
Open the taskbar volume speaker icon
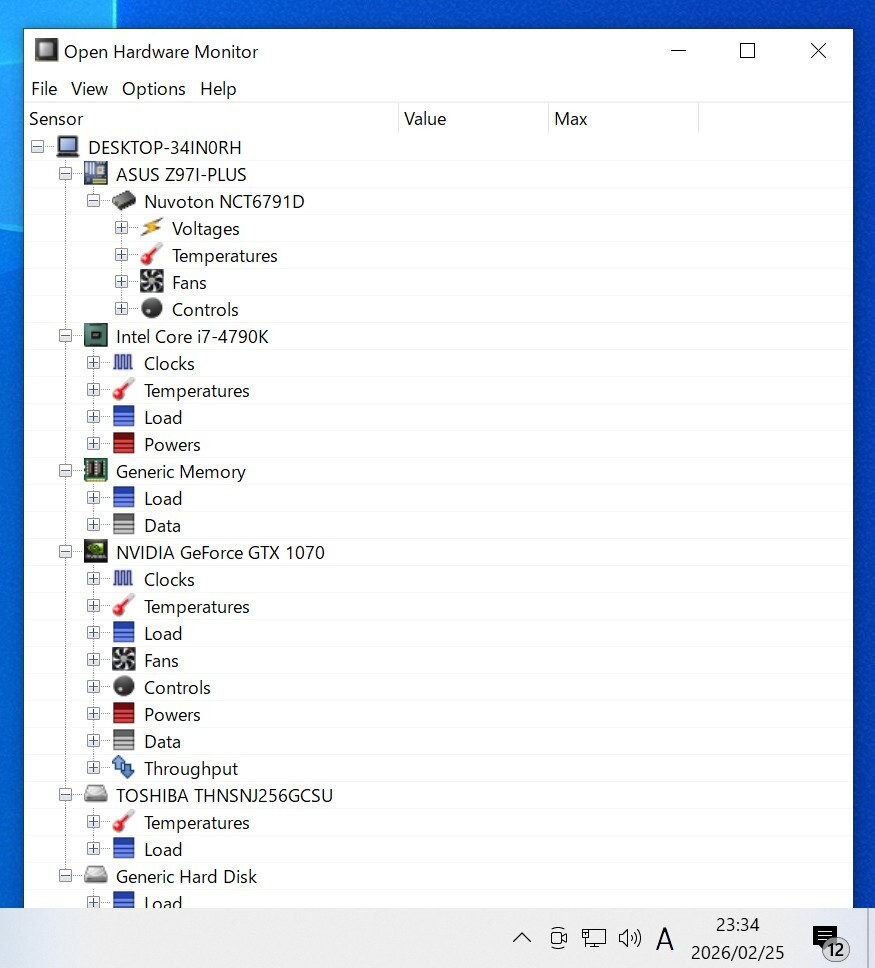pyautogui.click(x=629, y=938)
